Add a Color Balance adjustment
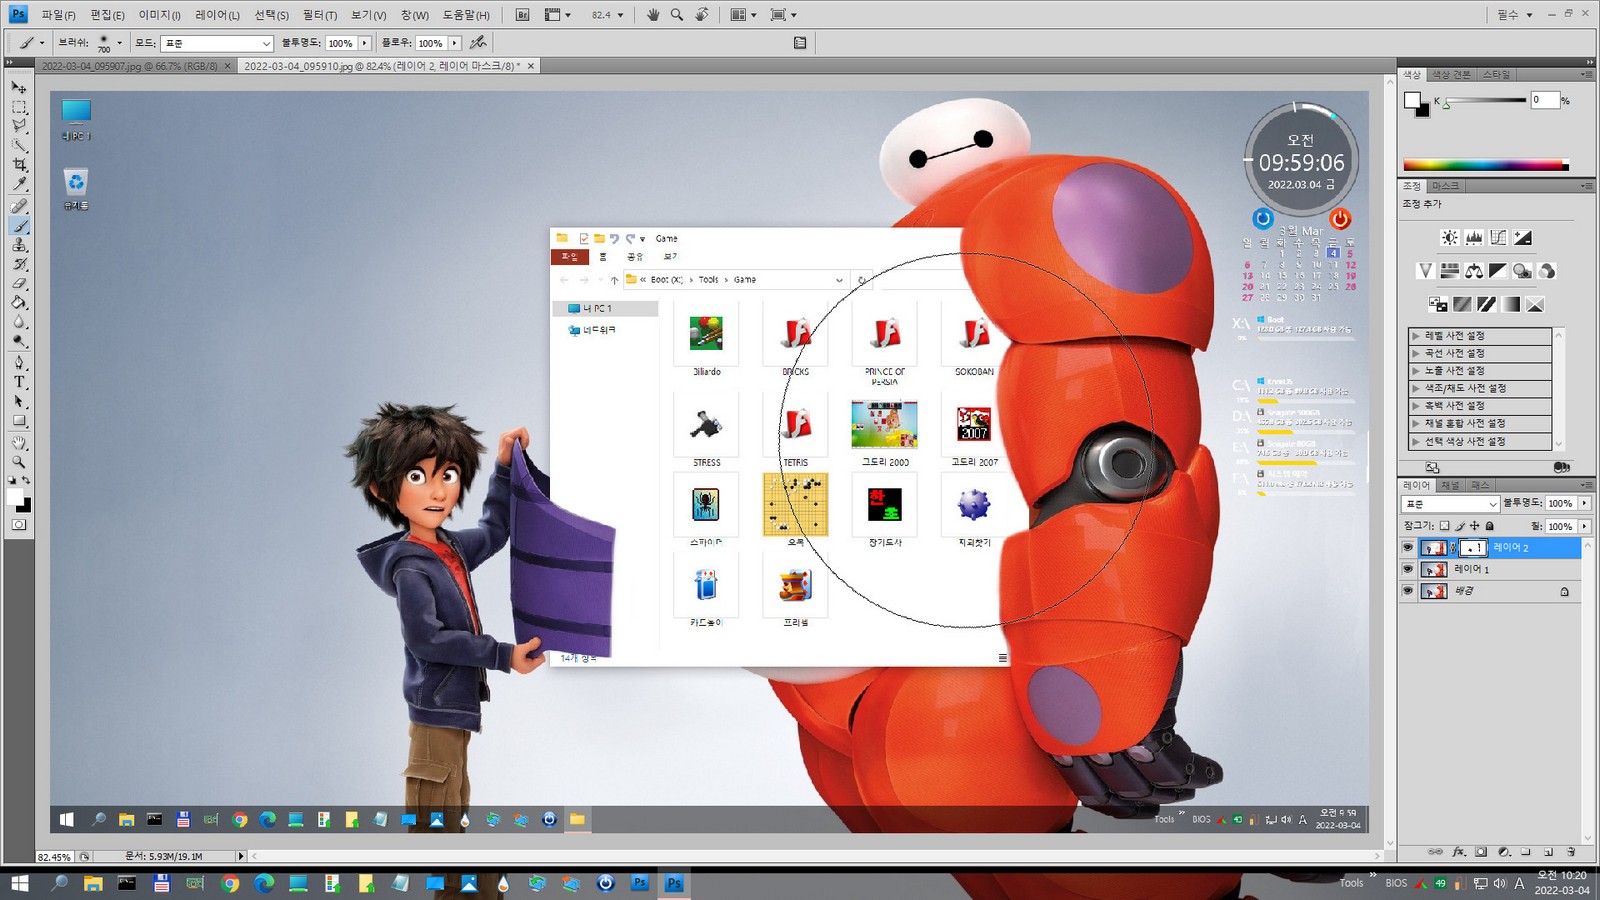 pyautogui.click(x=1474, y=271)
